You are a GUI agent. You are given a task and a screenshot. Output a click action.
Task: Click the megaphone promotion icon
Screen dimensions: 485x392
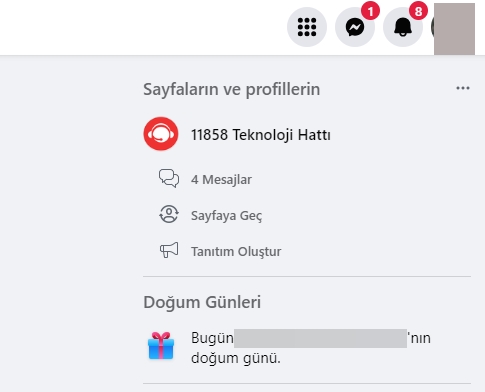169,250
